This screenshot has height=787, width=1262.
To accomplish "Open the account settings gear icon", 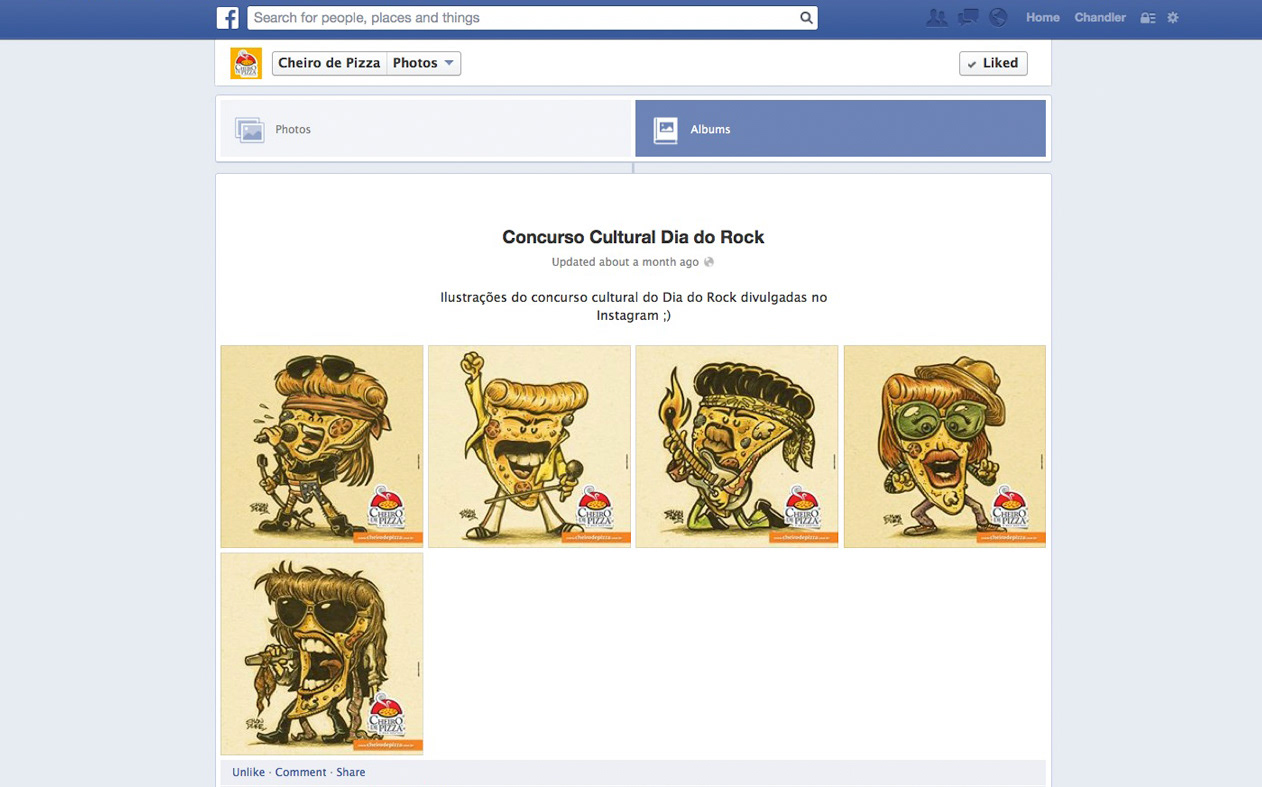I will coord(1173,18).
